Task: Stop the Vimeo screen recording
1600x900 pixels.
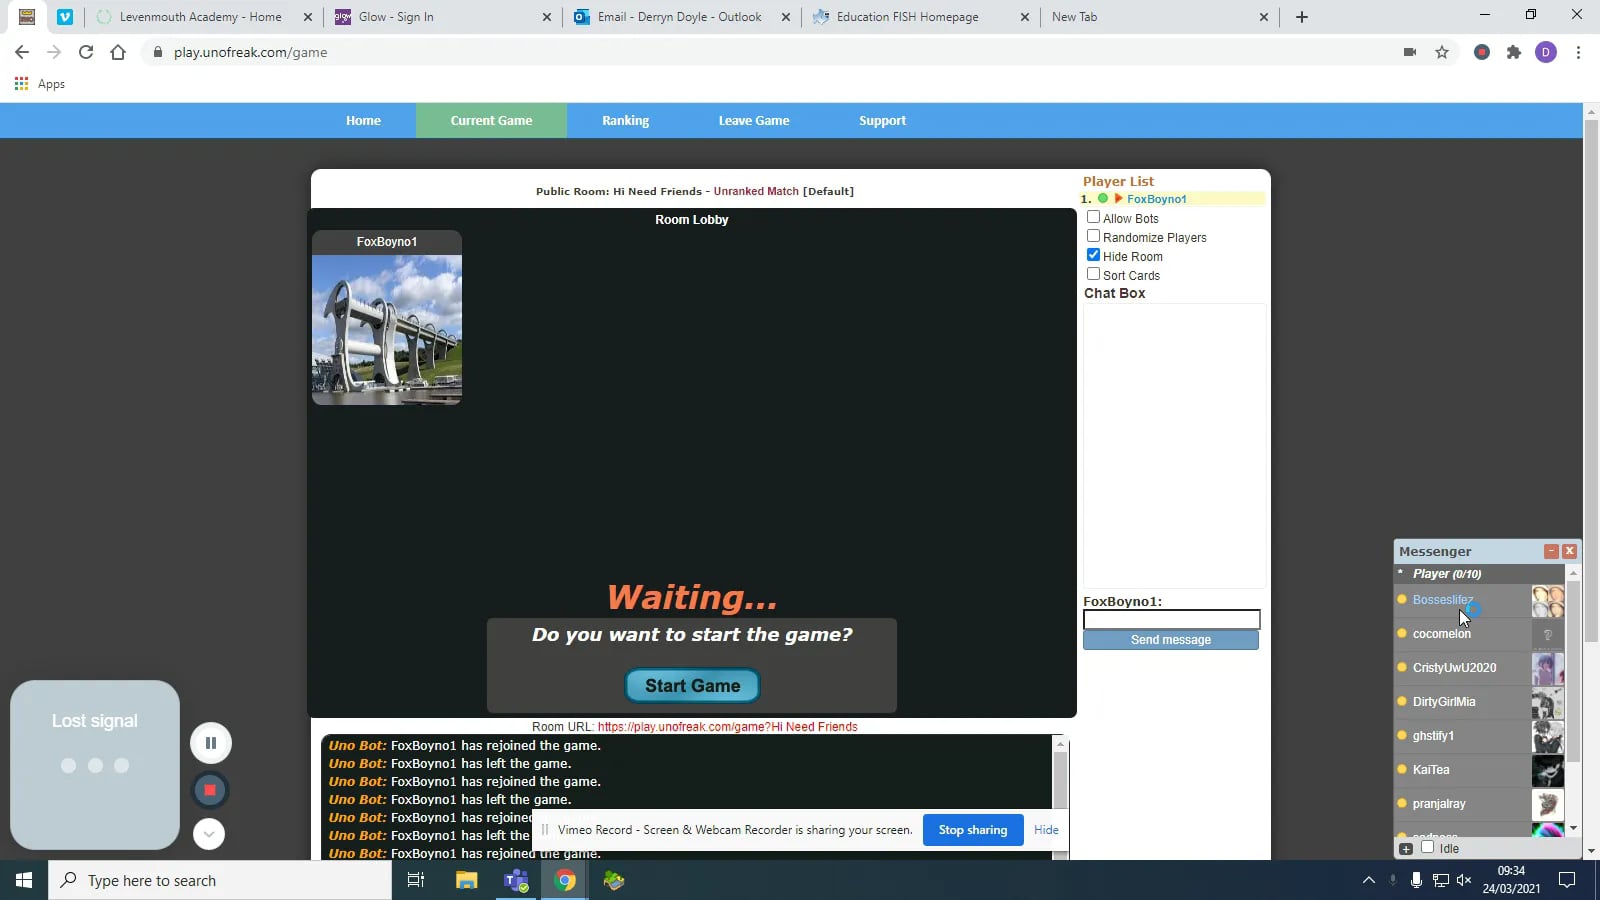Action: [x=210, y=789]
